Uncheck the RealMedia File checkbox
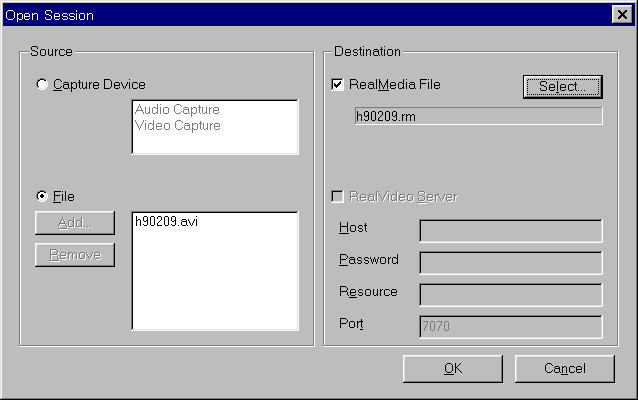 tap(337, 85)
